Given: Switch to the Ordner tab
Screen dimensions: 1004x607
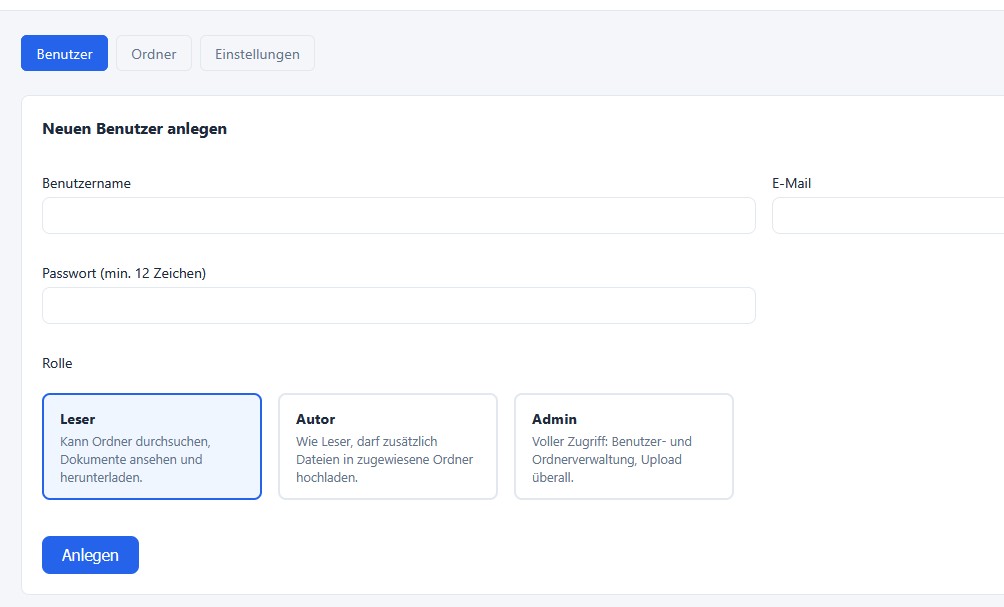Looking at the screenshot, I should [153, 53].
